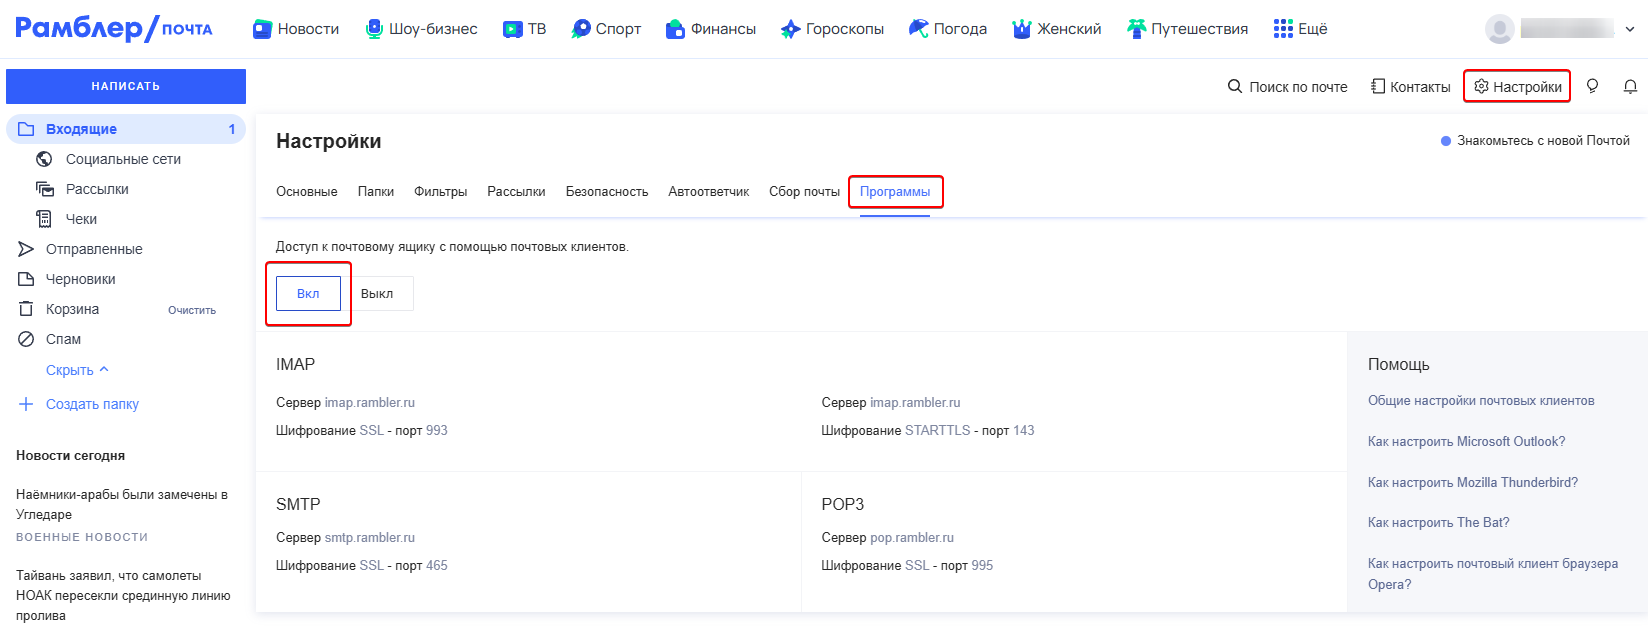
Task: Open notifications via the bell icon
Action: pos(1630,87)
